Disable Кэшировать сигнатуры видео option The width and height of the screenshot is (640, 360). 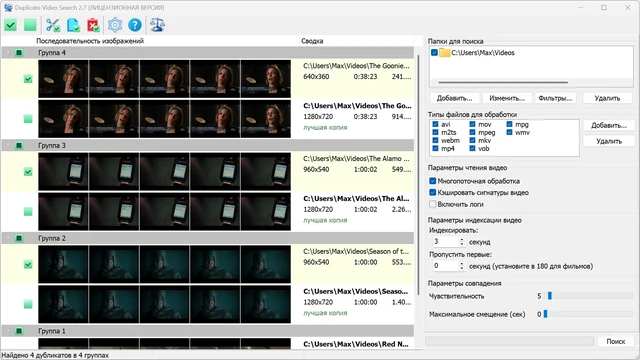[433, 192]
